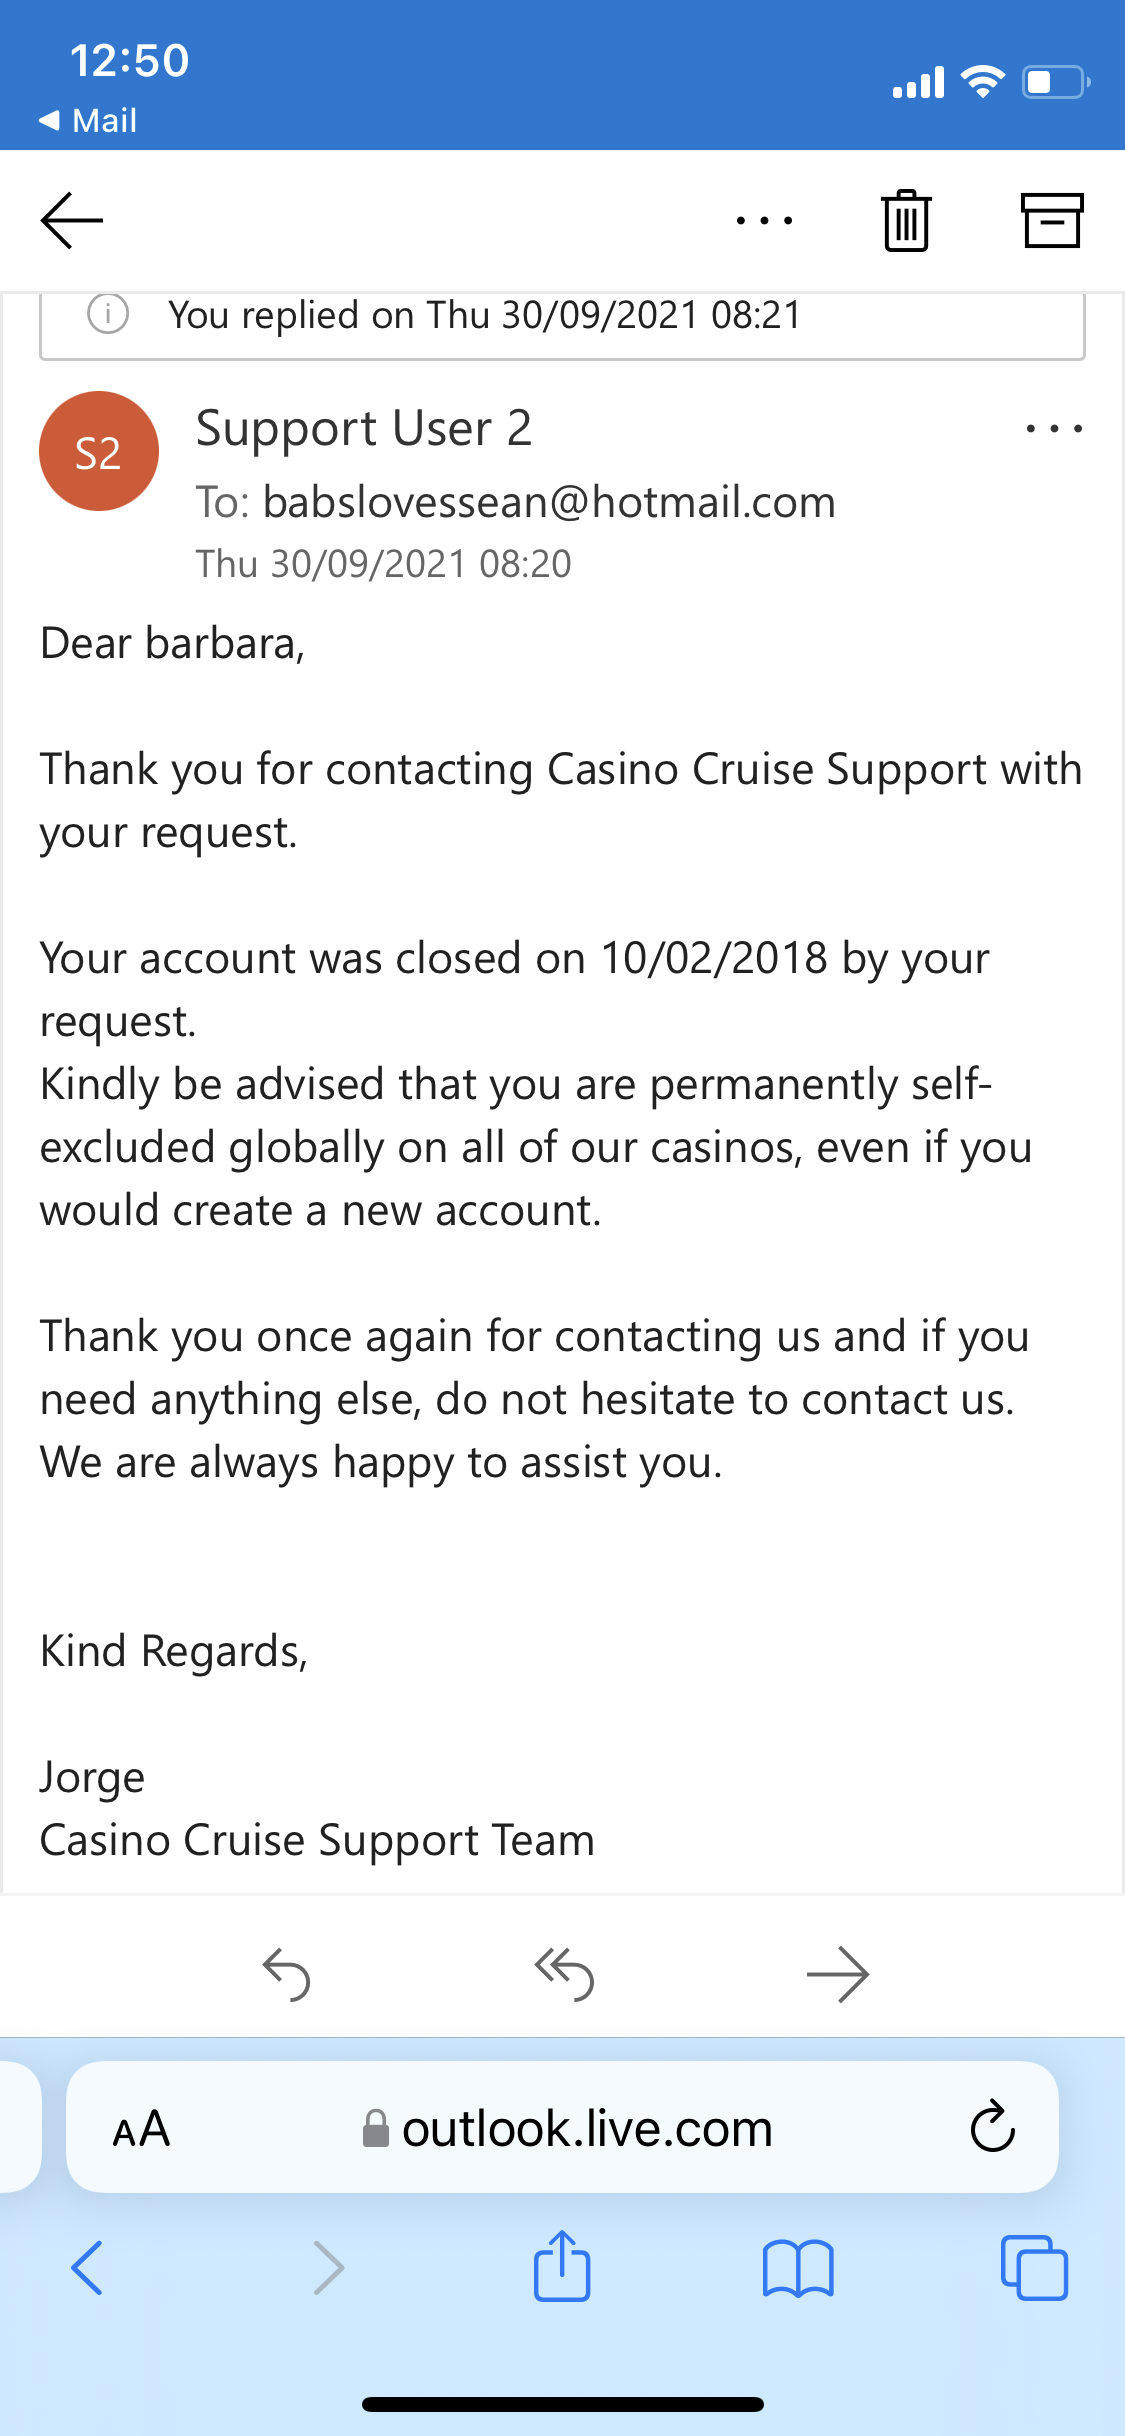This screenshot has width=1125, height=2436.
Task: Go back in Safari browser
Action: tap(87, 2268)
